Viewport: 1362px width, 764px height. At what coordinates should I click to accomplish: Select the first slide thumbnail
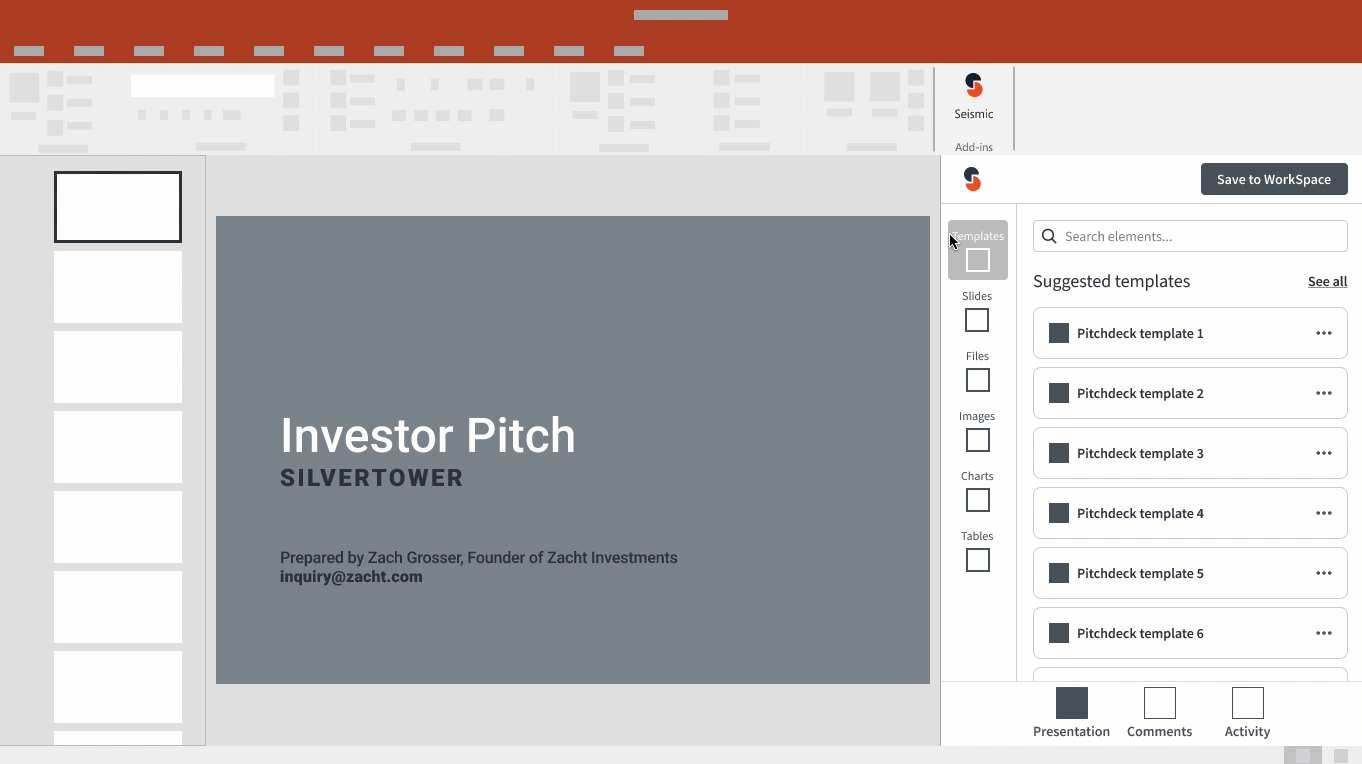118,207
